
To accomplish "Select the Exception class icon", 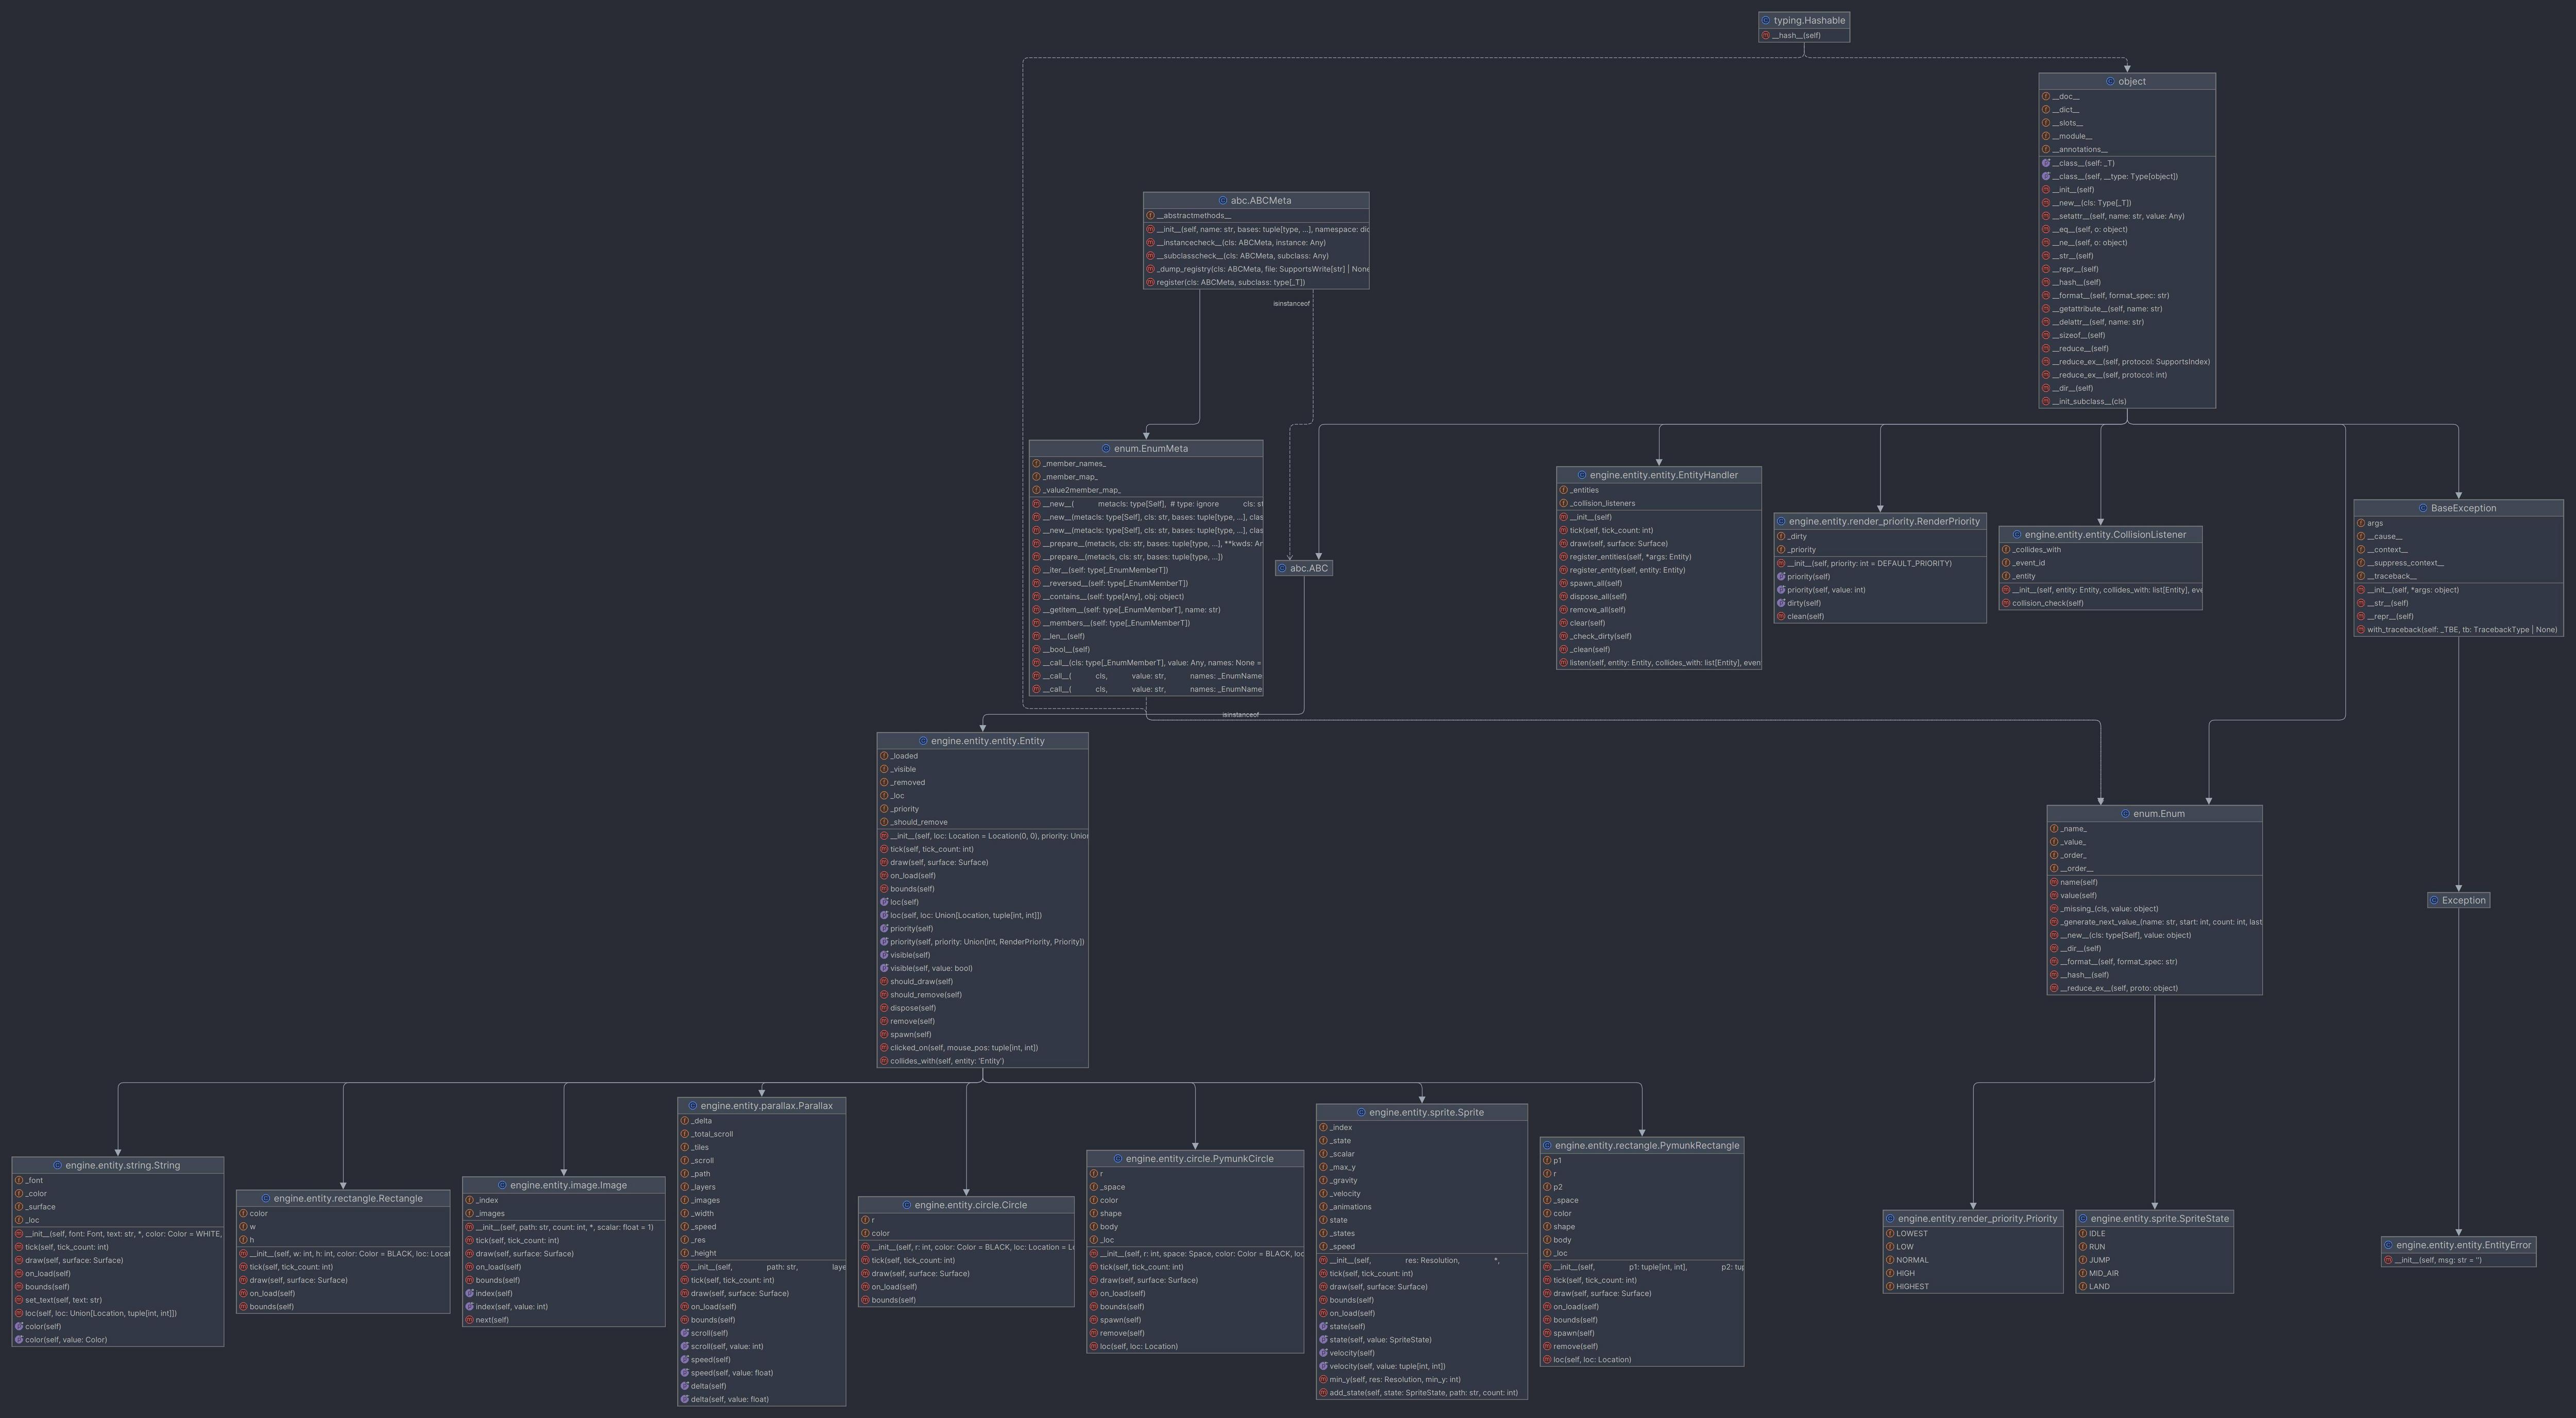I will pos(2434,900).
